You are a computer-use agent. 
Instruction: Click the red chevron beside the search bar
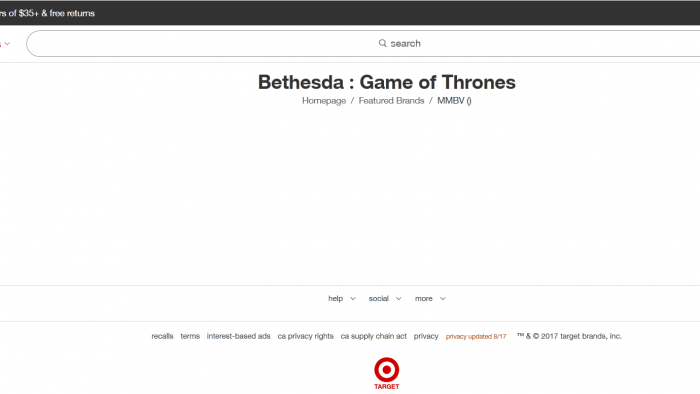tap(7, 44)
